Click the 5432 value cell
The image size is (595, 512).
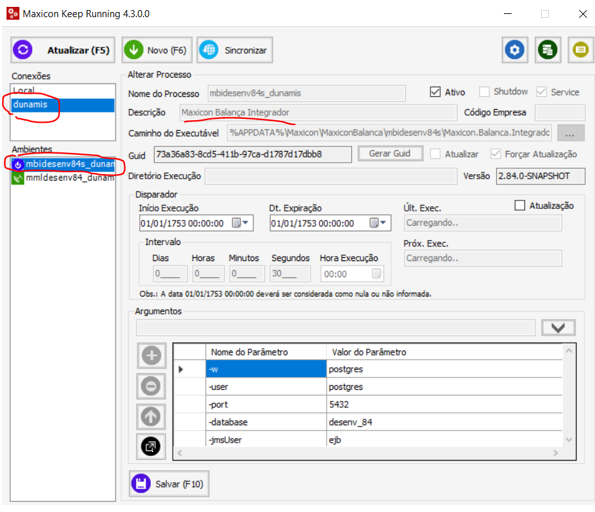pyautogui.click(x=444, y=405)
